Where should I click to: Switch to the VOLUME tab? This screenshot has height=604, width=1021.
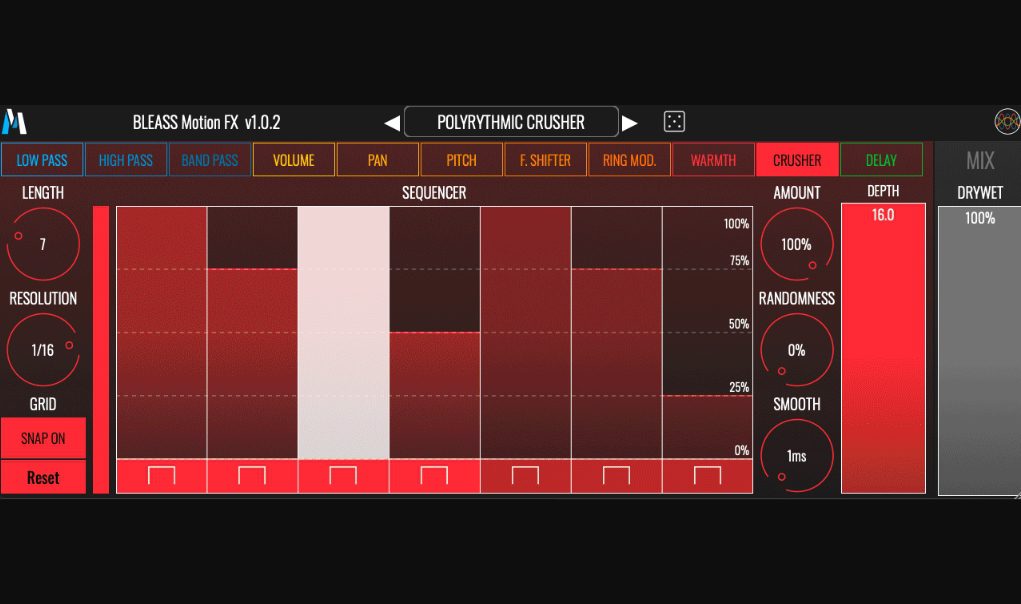coord(294,160)
